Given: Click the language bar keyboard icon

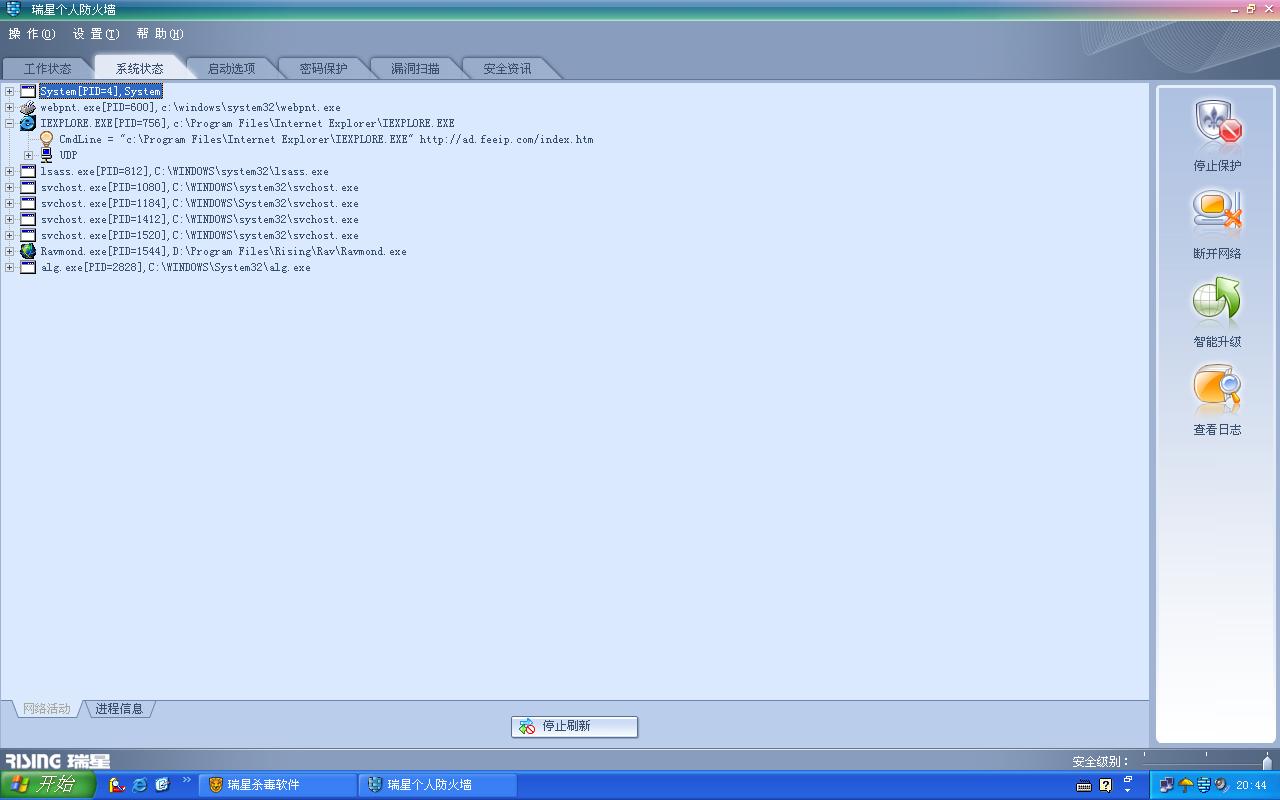Looking at the screenshot, I should click(x=1084, y=786).
